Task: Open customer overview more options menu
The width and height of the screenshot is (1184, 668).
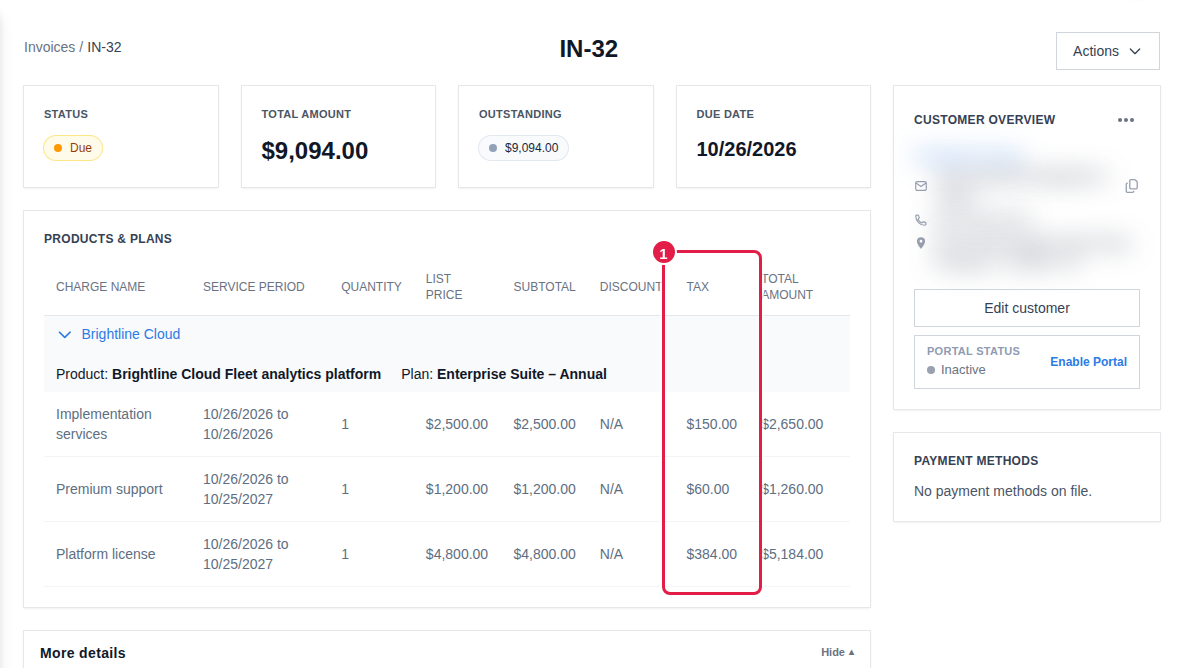Action: point(1126,120)
